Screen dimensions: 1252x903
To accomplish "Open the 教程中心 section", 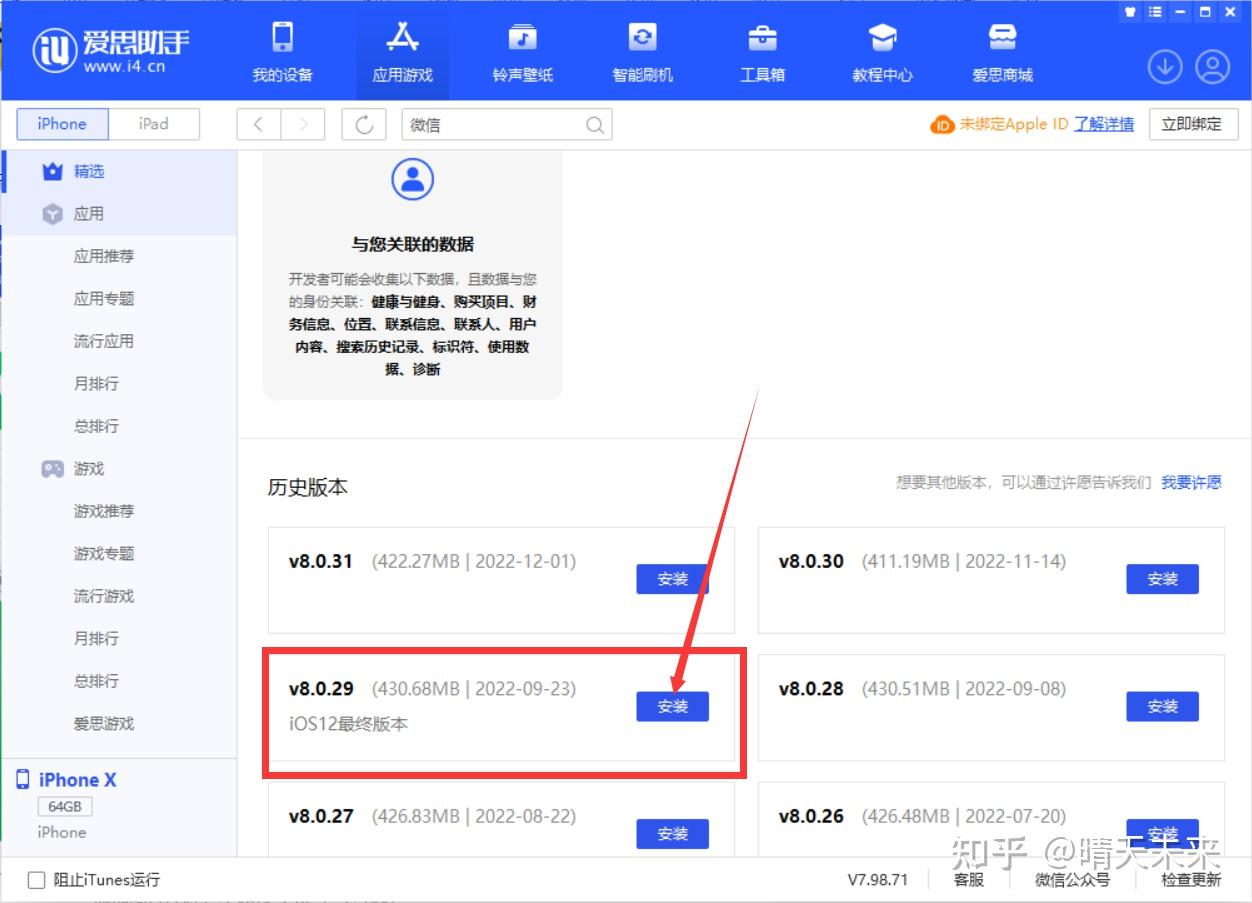I will [882, 52].
